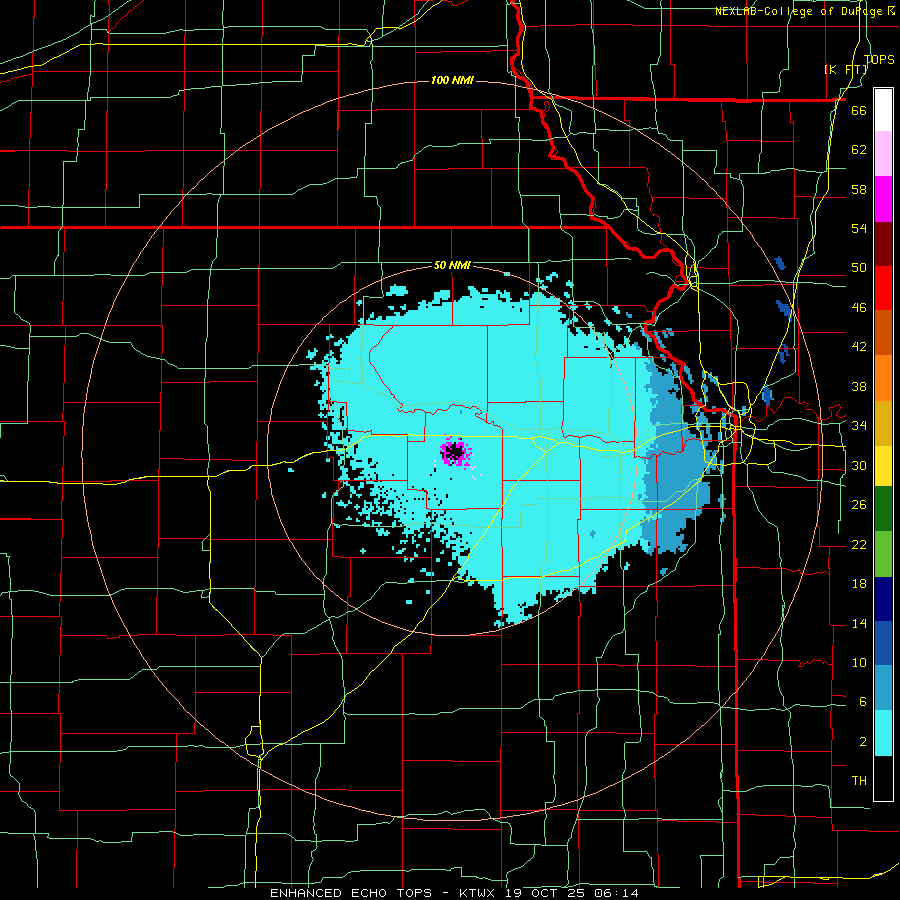This screenshot has height=900, width=900.
Task: Pick the light orange legend swatch
Action: [883, 378]
